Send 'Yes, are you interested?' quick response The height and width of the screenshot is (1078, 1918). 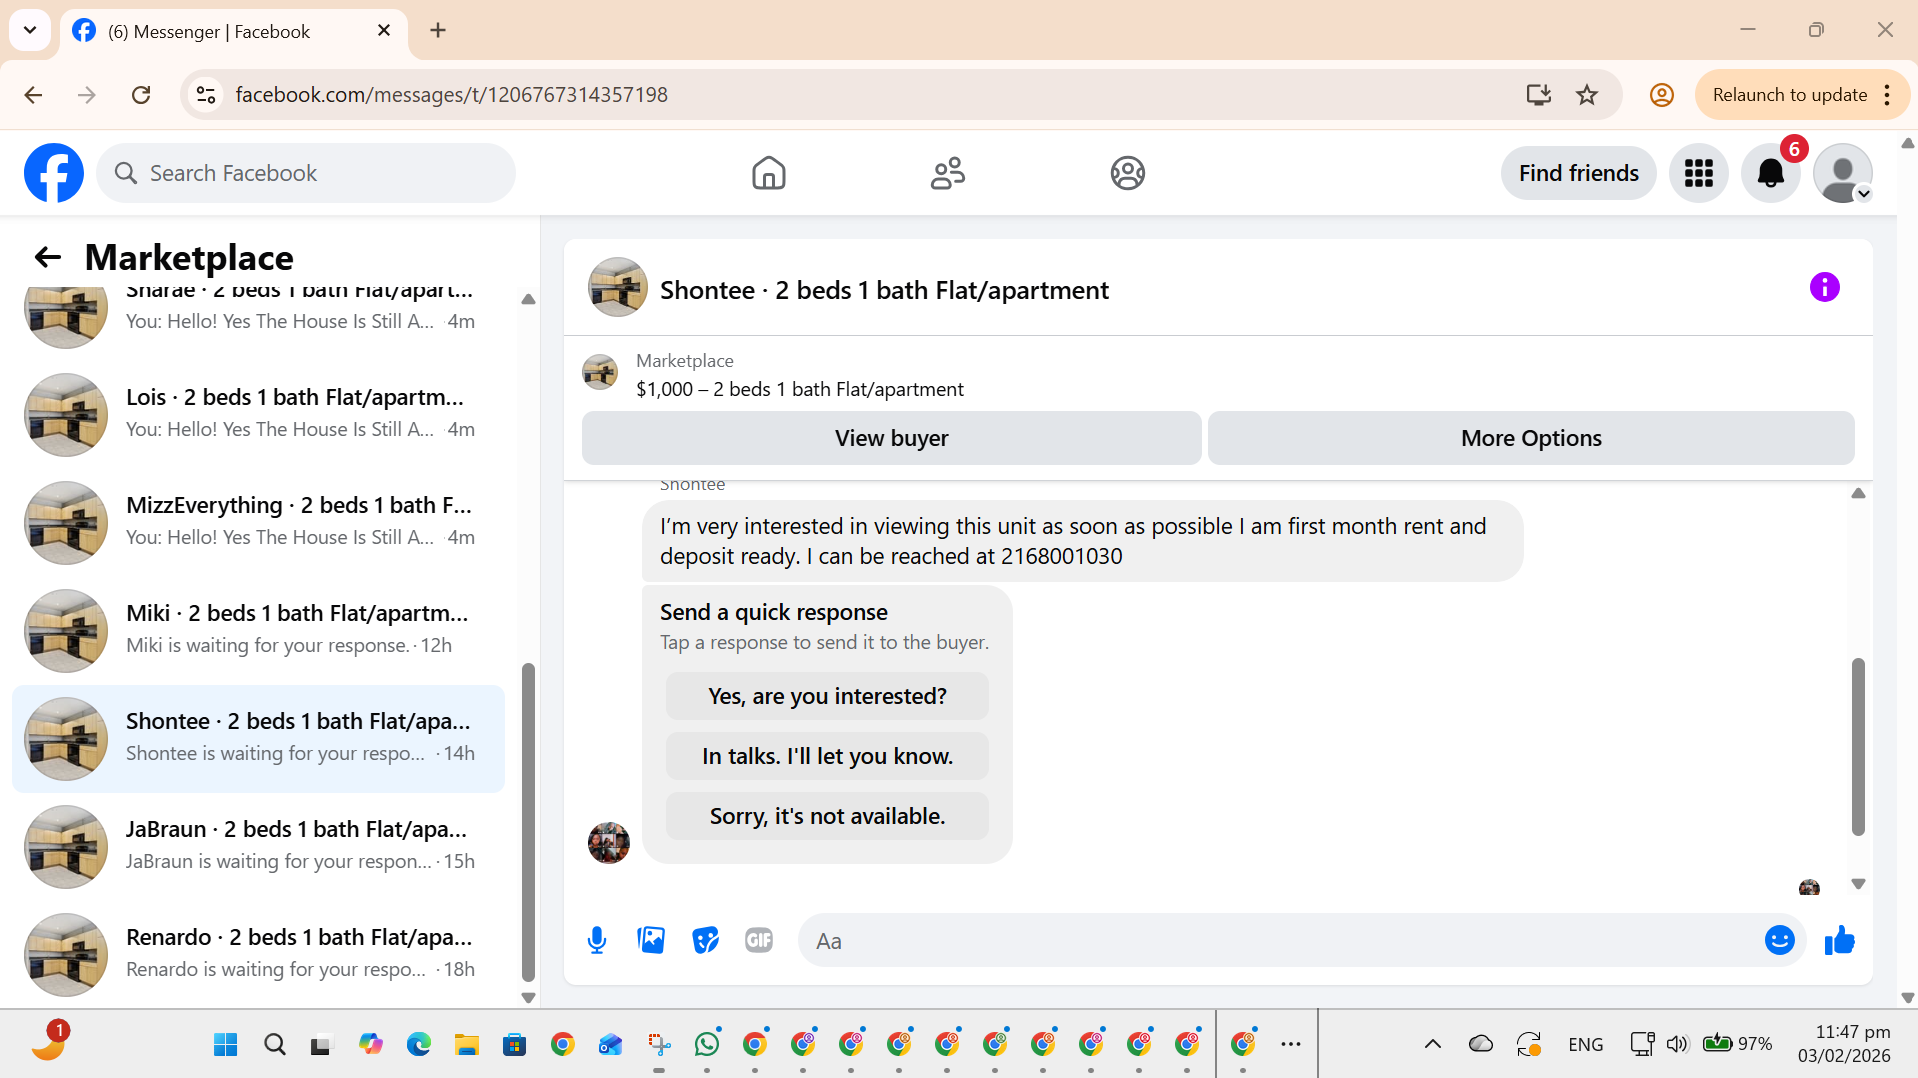[x=827, y=696]
